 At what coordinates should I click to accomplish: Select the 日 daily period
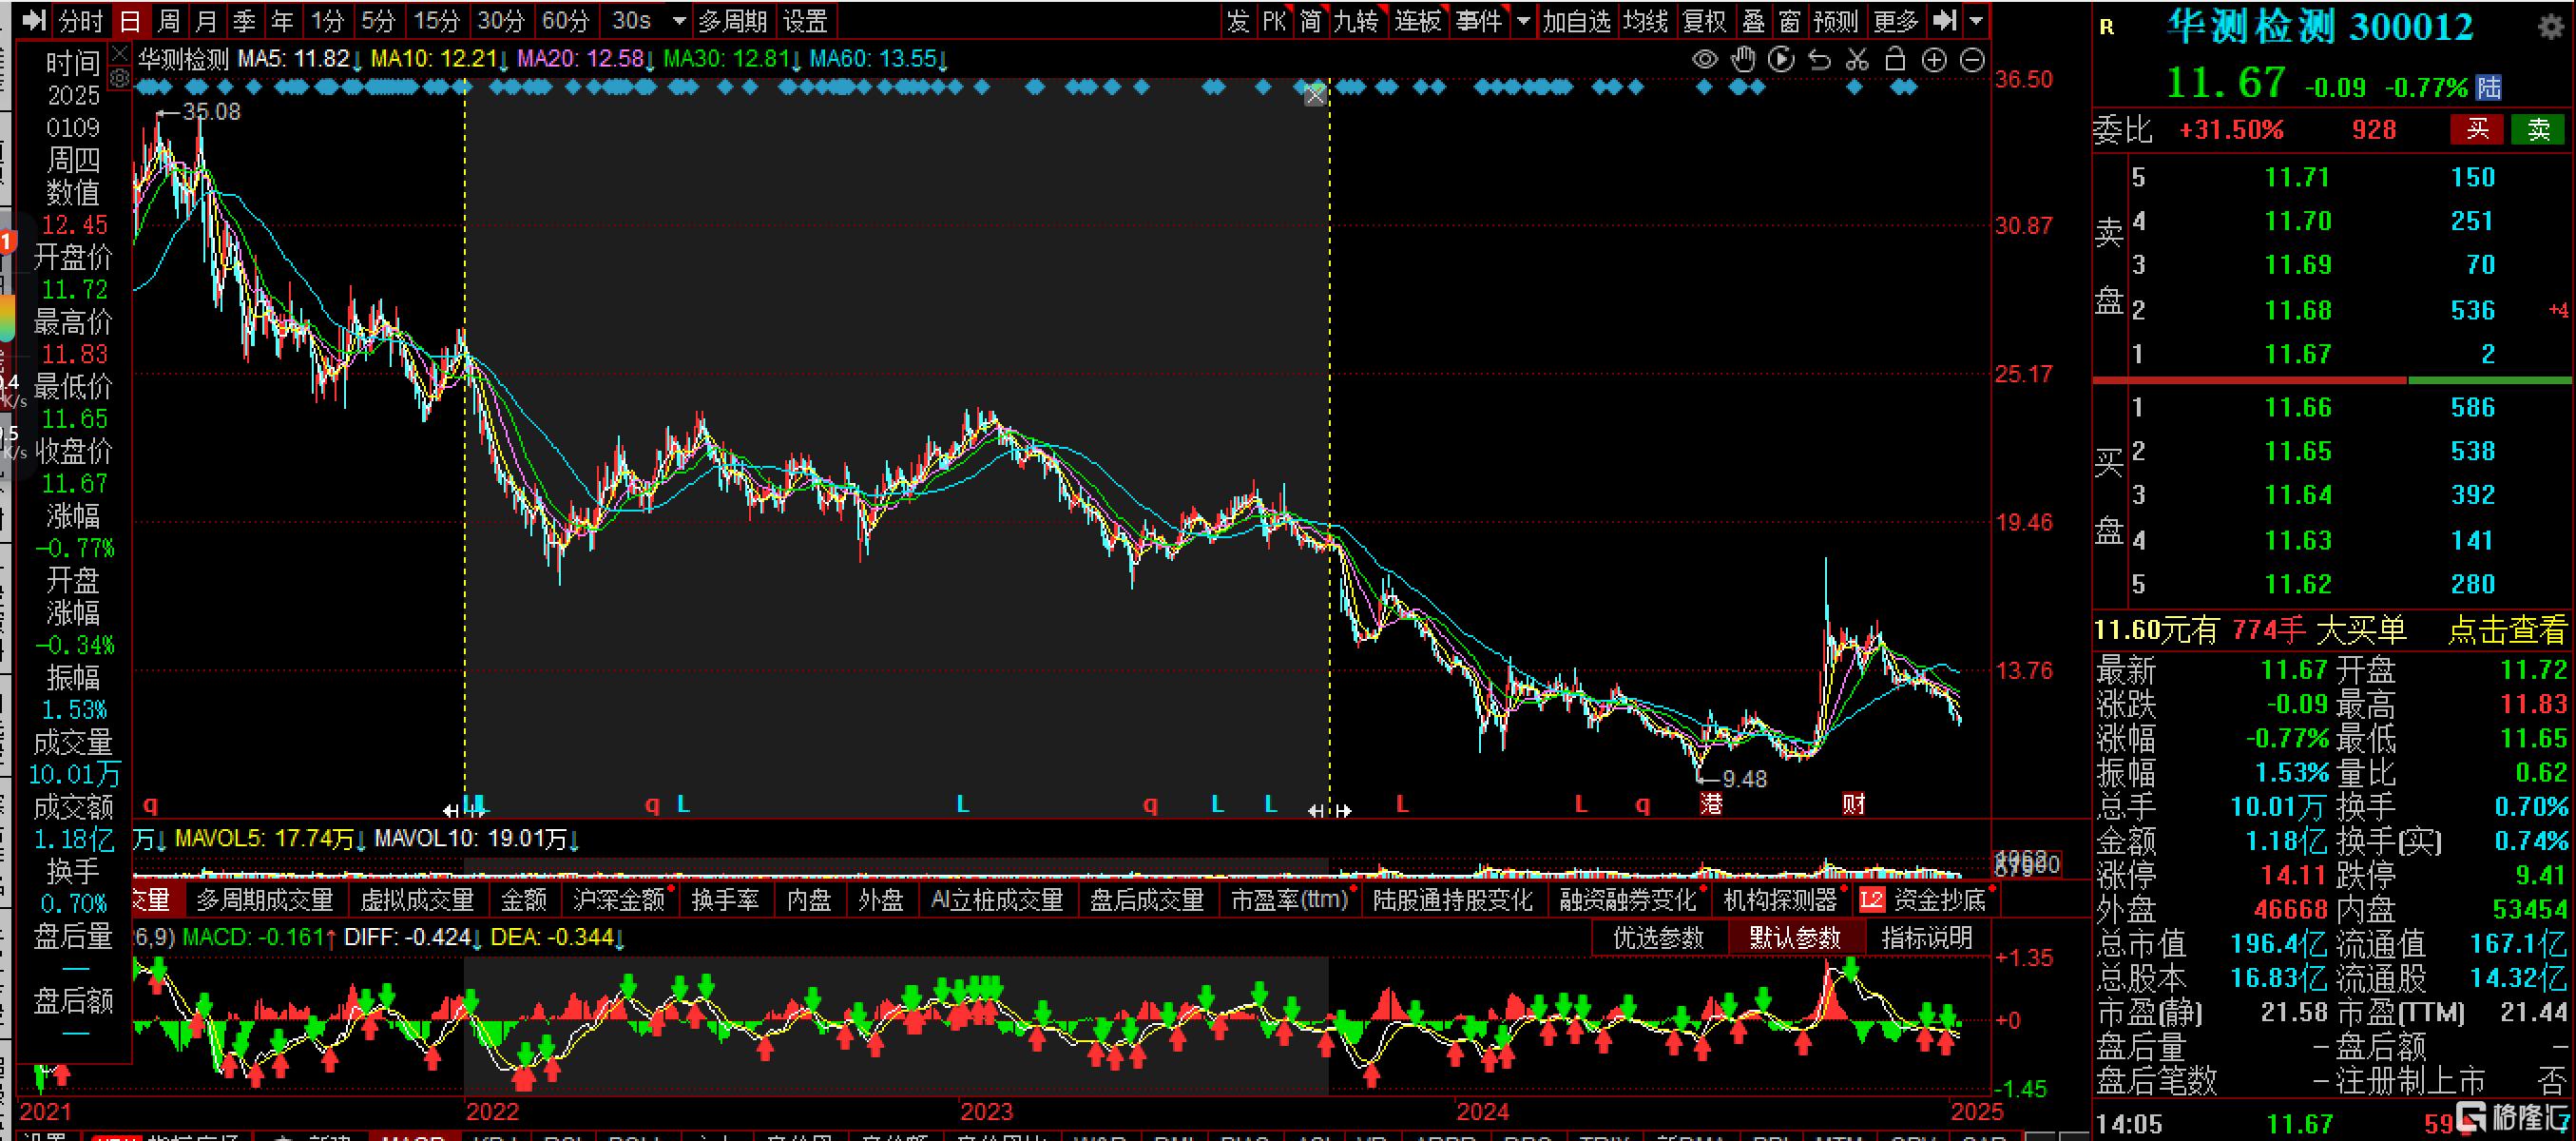[x=130, y=20]
